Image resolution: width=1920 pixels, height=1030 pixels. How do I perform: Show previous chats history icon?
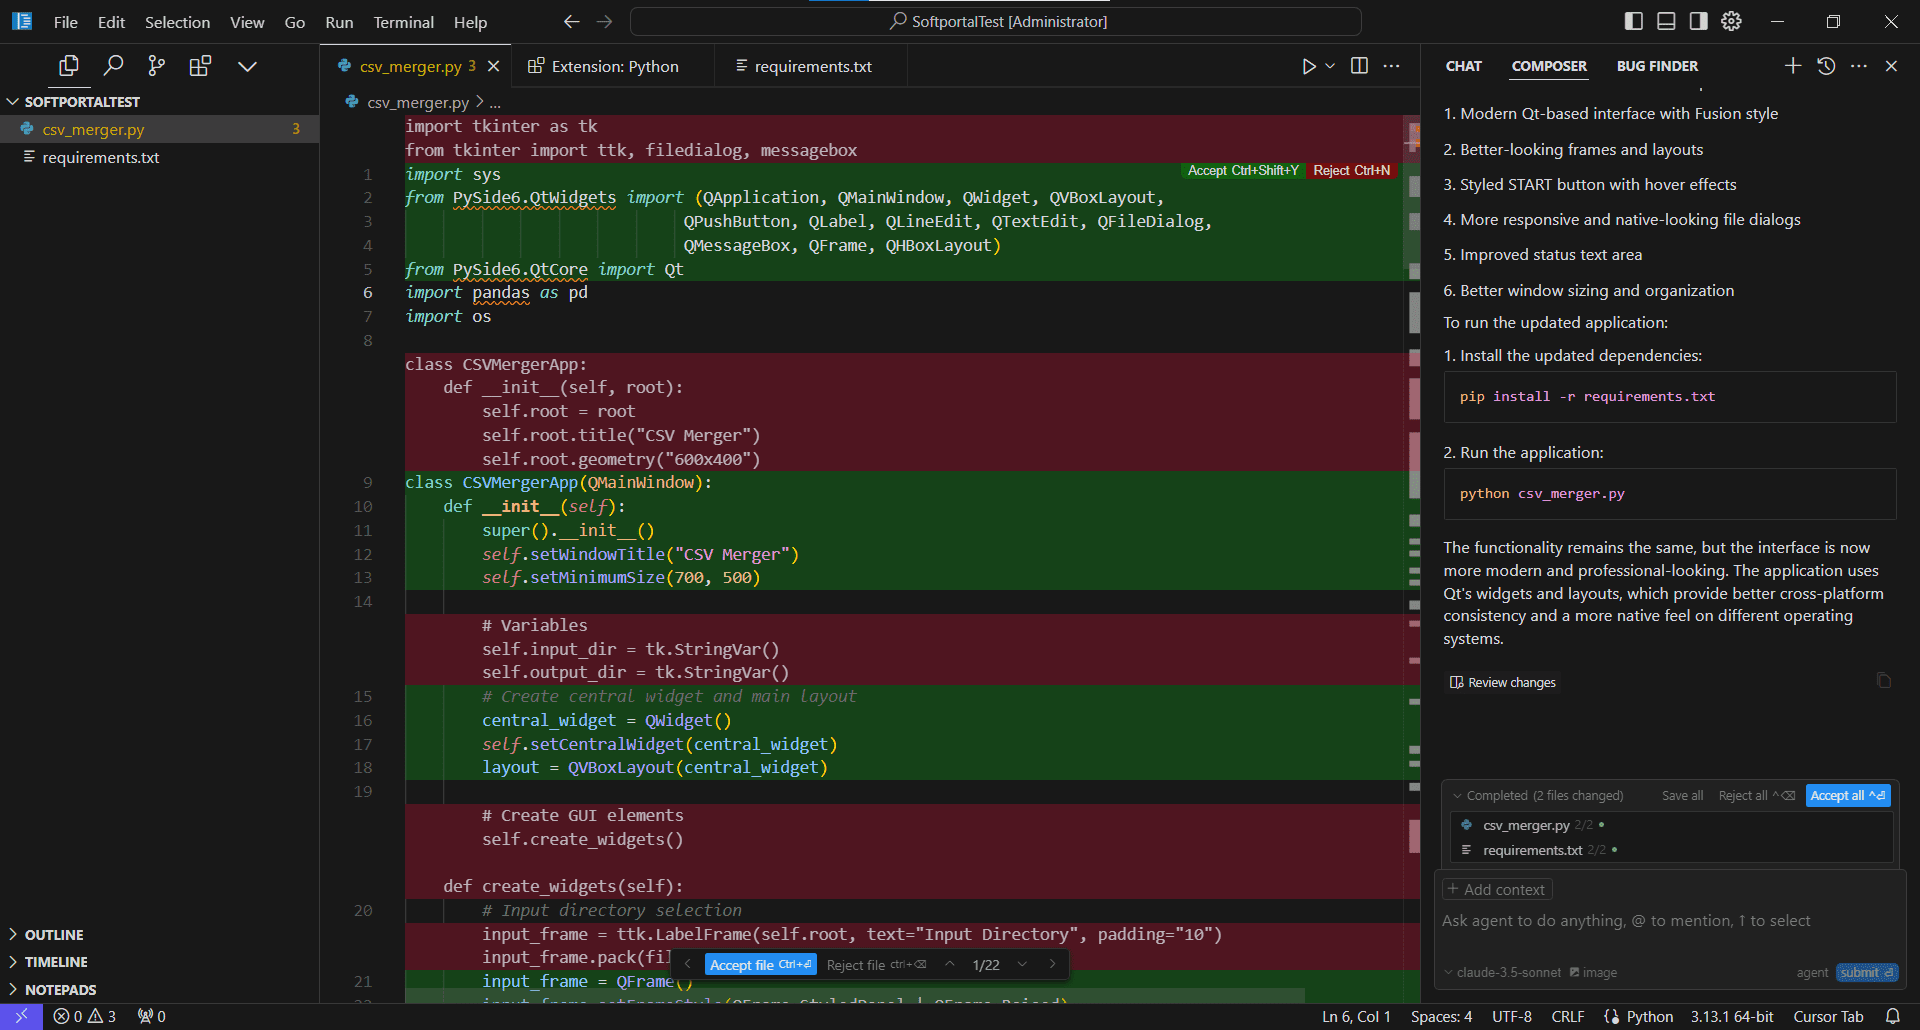coord(1826,66)
